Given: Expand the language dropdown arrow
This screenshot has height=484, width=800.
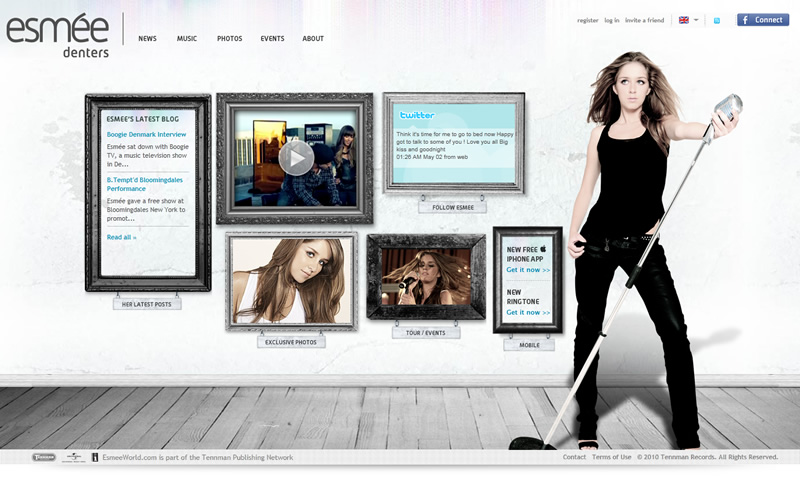Looking at the screenshot, I should [x=696, y=20].
